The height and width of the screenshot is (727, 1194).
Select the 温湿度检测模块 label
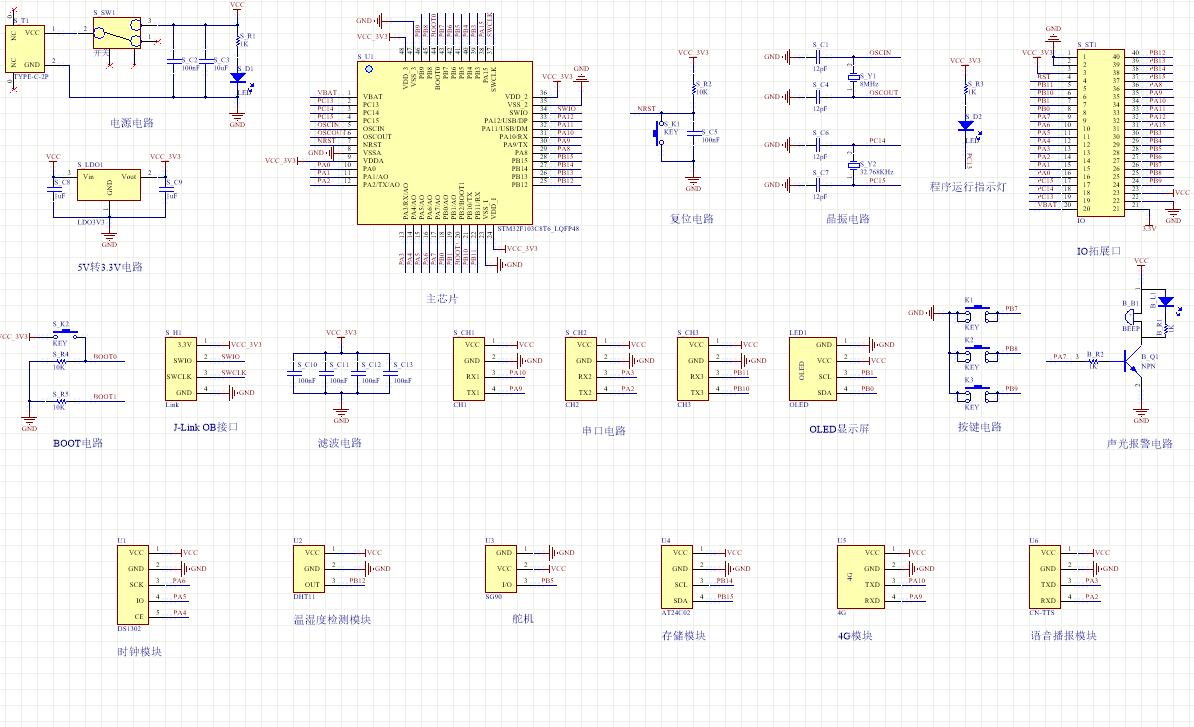pos(332,620)
